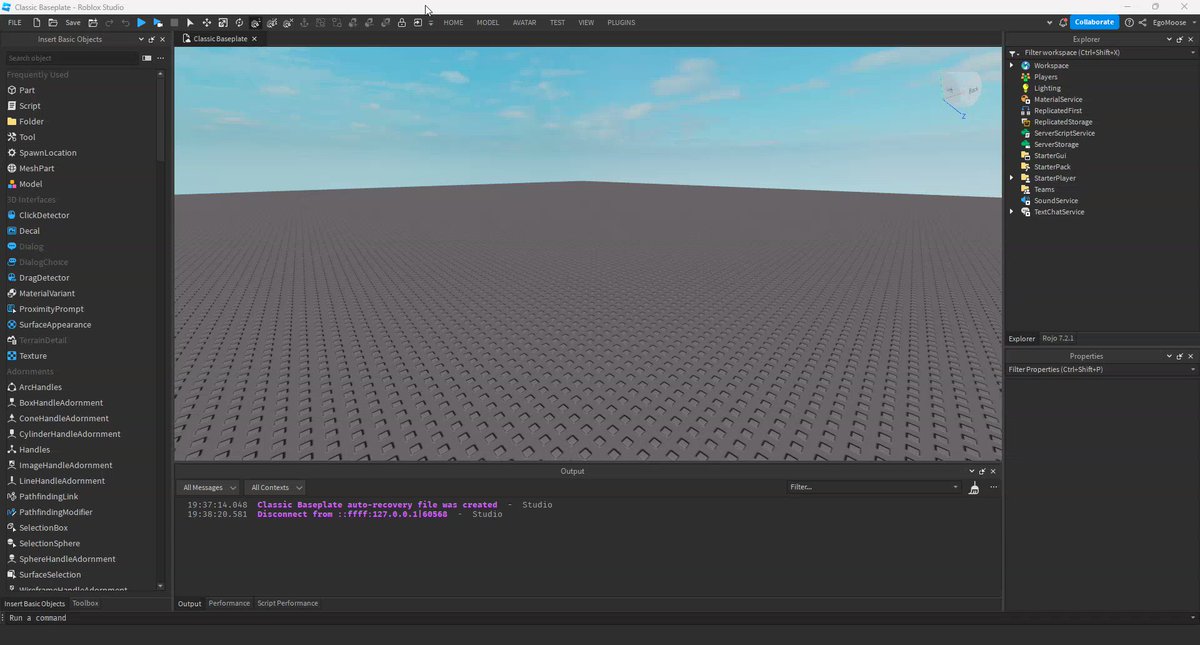The image size is (1200, 645).
Task: Click the share icon next to EgoMoose
Action: point(1143,22)
